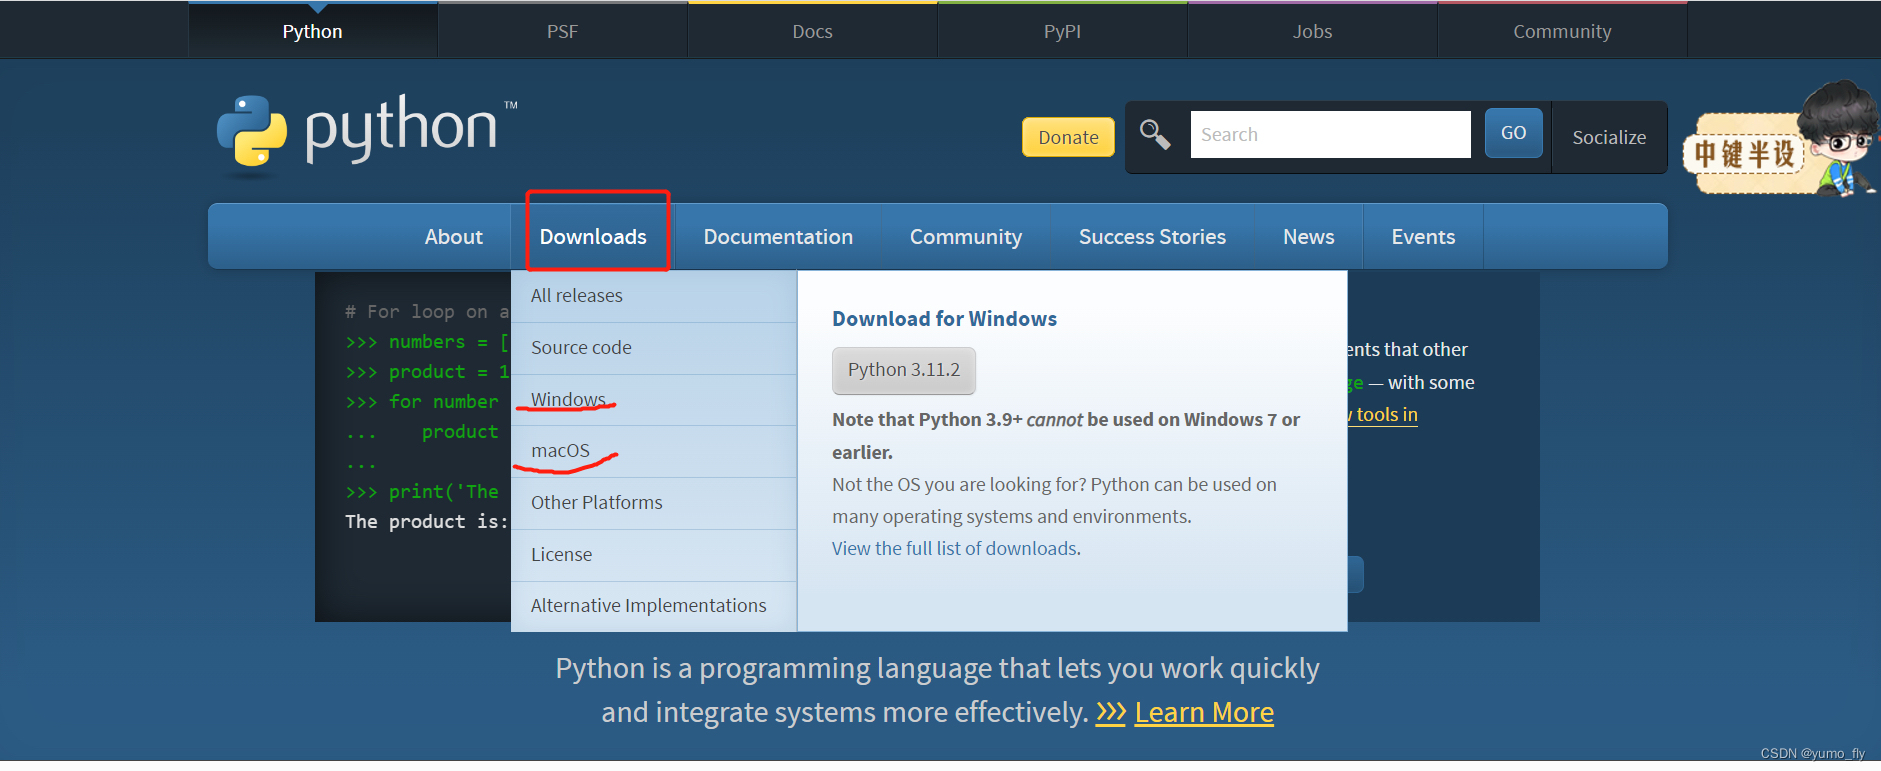Viewport: 1881px width, 771px height.
Task: Click the triple-chevron arrow before Learn More
Action: [1111, 712]
